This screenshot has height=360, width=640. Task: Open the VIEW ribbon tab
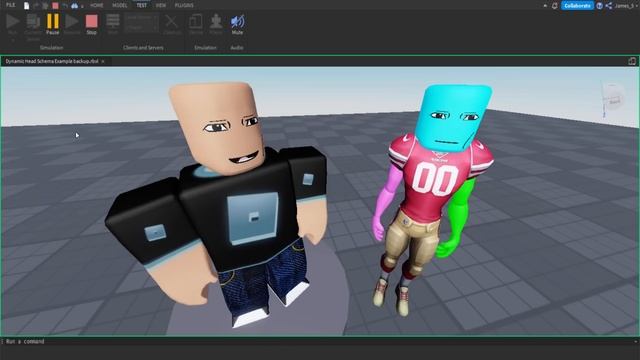[161, 5]
